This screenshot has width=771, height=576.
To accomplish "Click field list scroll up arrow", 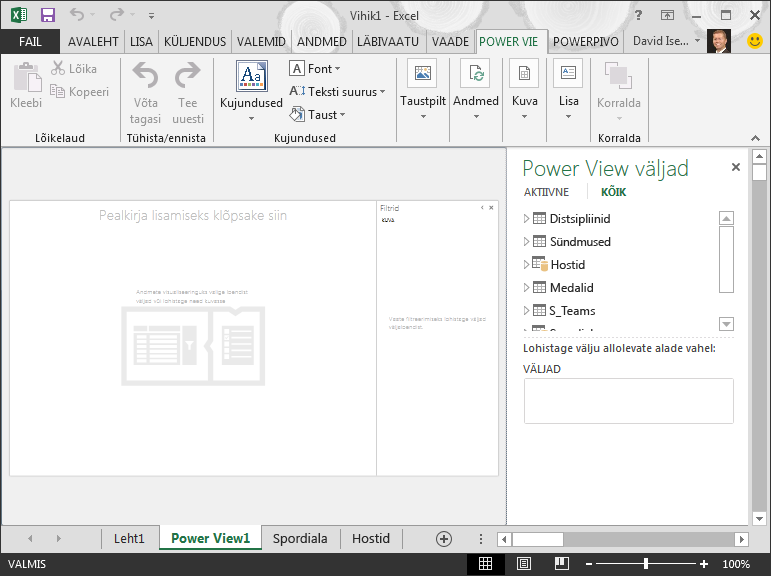I will 726,218.
